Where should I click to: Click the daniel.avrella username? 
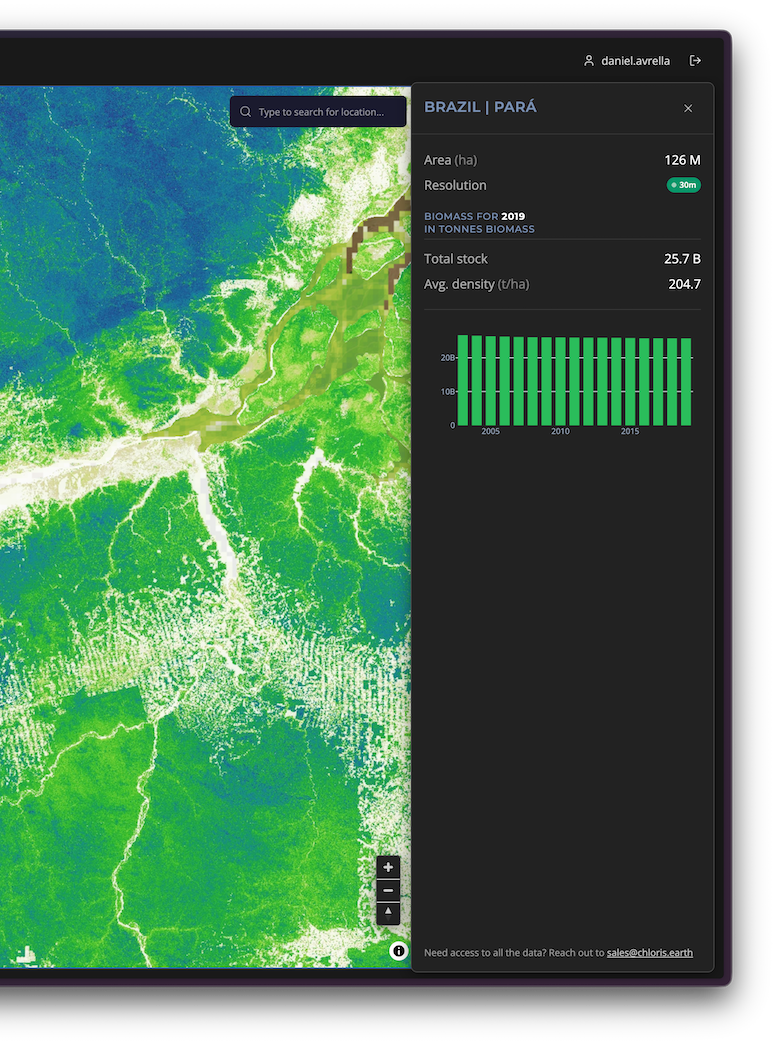pyautogui.click(x=636, y=61)
